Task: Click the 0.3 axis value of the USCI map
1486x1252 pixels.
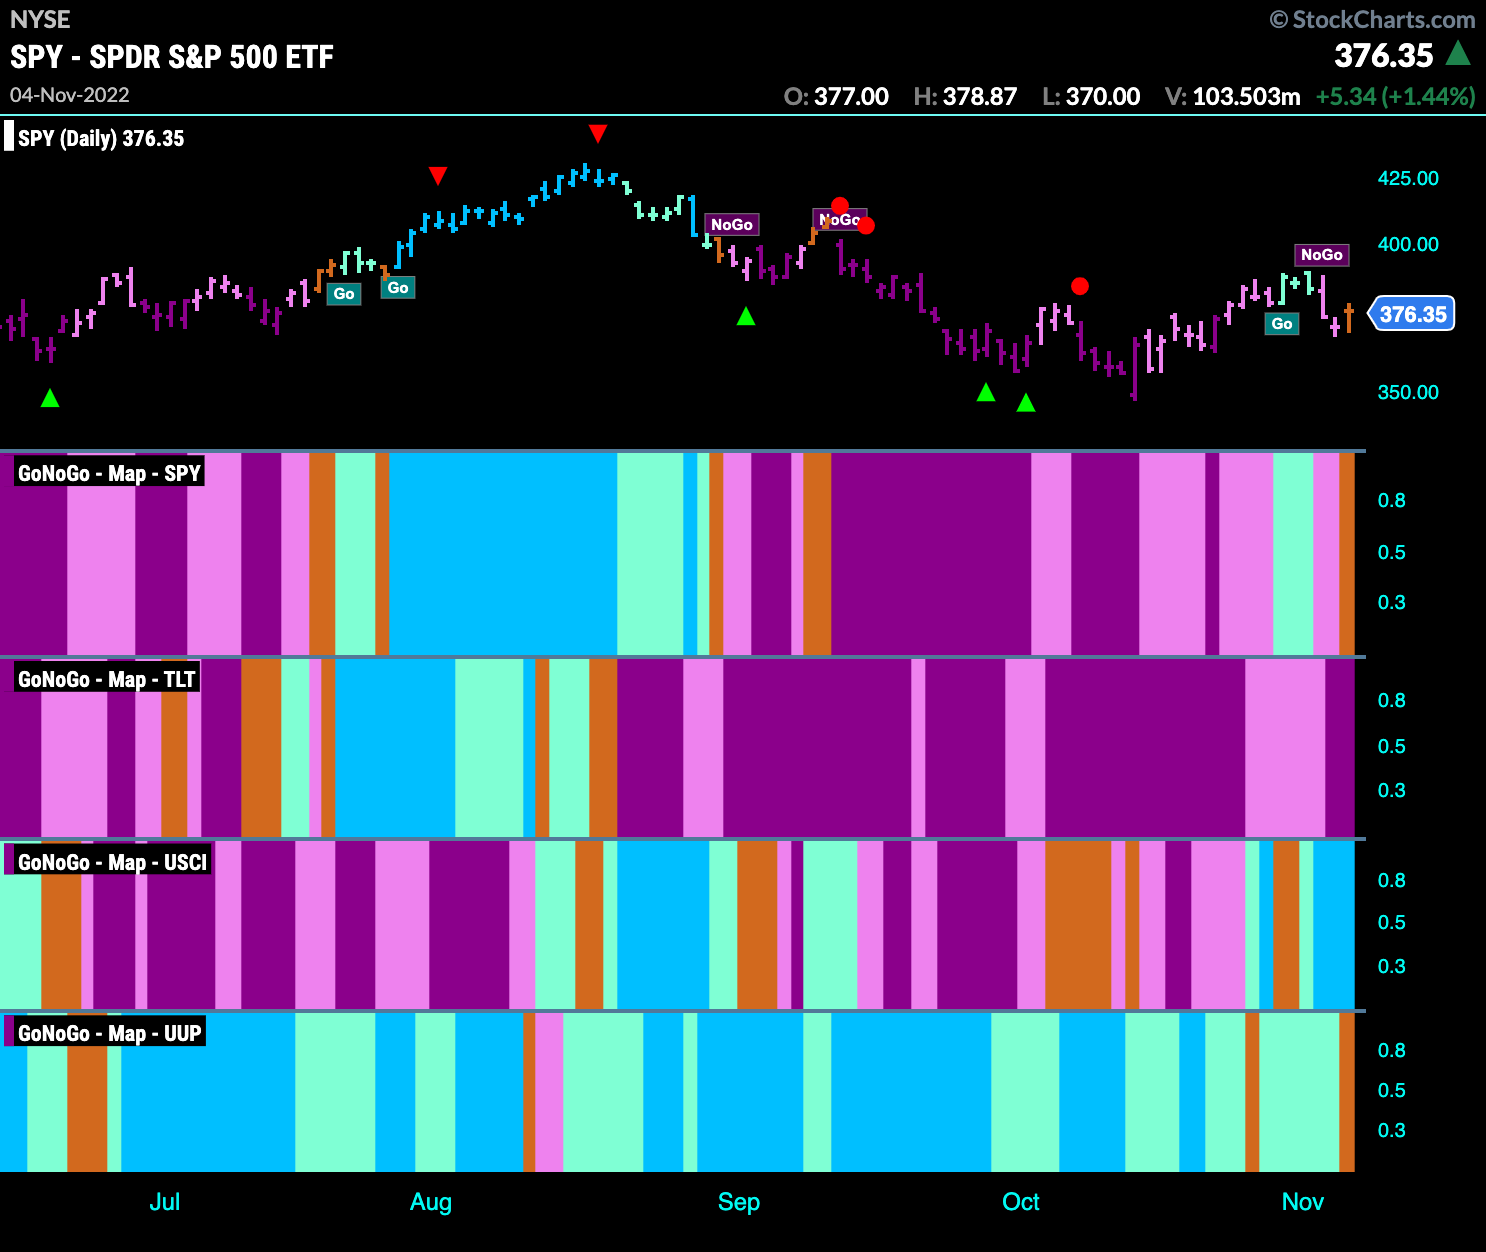Action: 1392,966
